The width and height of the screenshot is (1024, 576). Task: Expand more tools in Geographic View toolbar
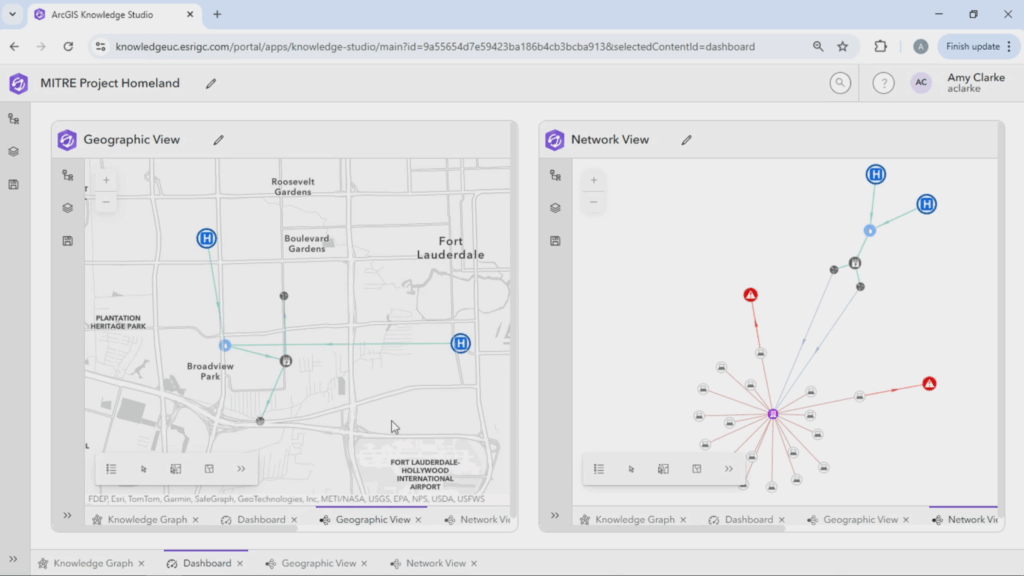[241, 468]
